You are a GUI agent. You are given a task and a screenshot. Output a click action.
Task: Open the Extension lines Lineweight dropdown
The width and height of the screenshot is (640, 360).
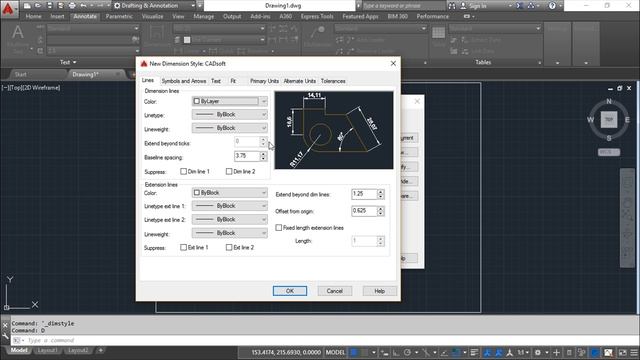(x=230, y=233)
